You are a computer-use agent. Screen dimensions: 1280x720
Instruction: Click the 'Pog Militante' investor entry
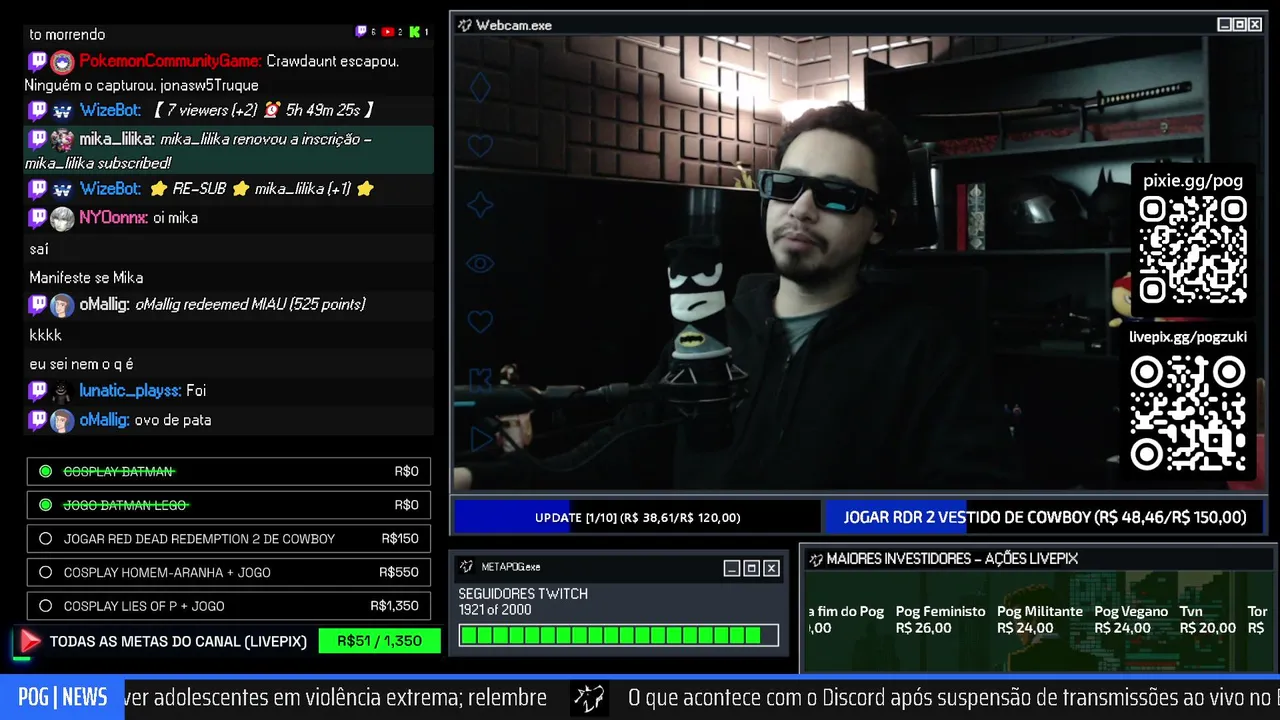(x=1040, y=619)
